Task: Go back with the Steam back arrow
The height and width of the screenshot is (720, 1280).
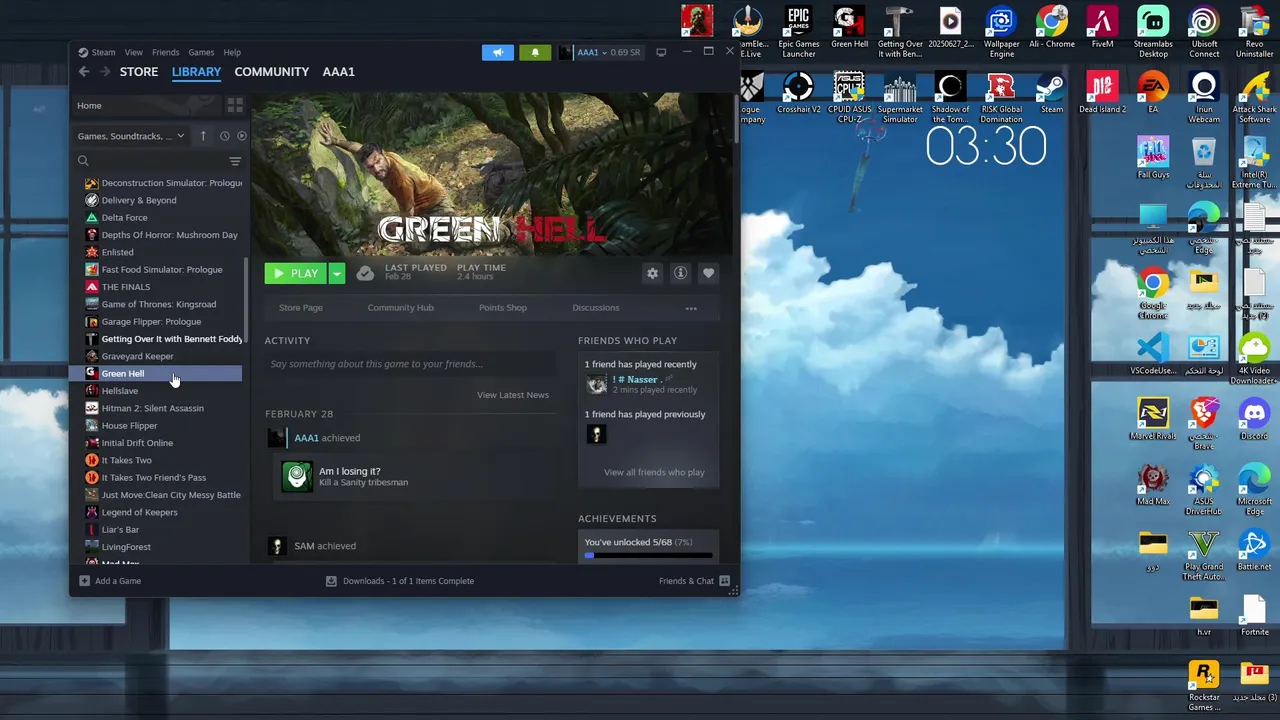Action: (x=84, y=72)
